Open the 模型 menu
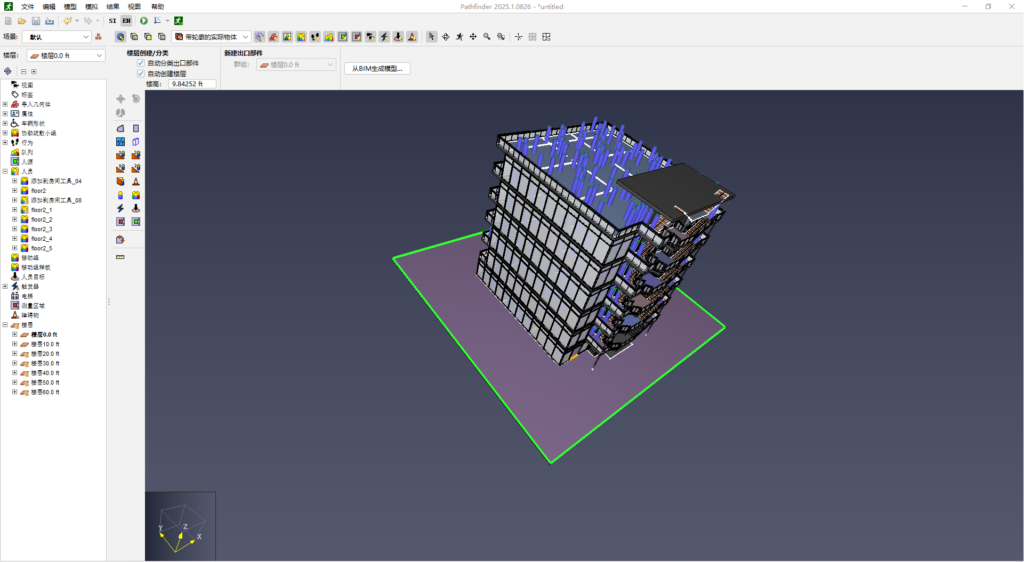This screenshot has height=562, width=1024. [70, 6]
